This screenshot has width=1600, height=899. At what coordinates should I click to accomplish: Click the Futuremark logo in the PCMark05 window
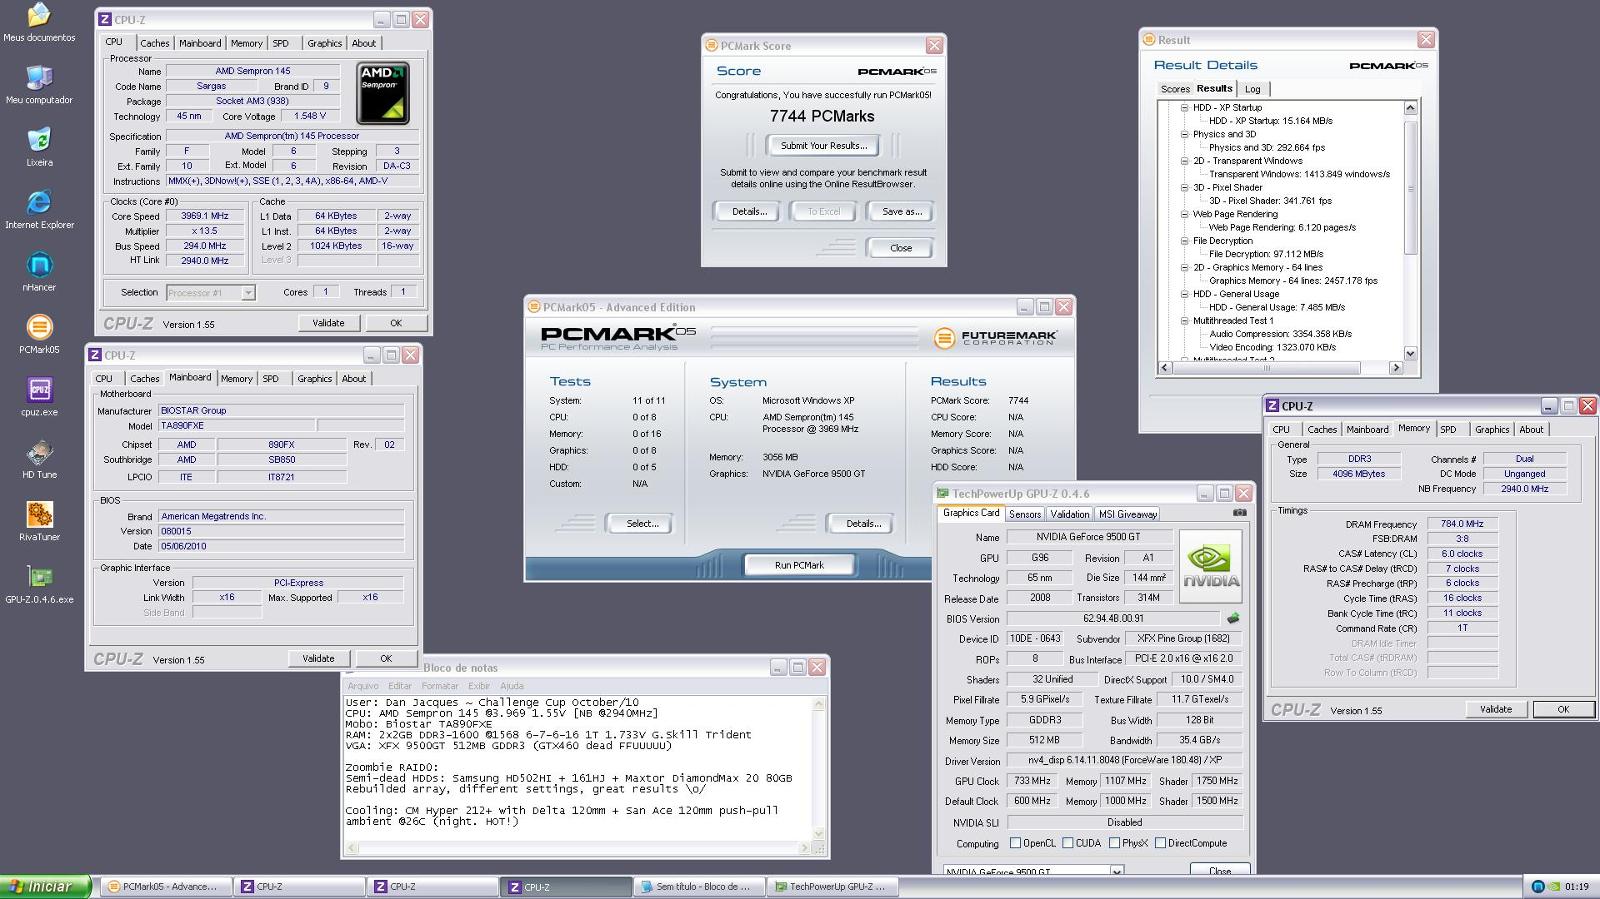click(x=995, y=338)
